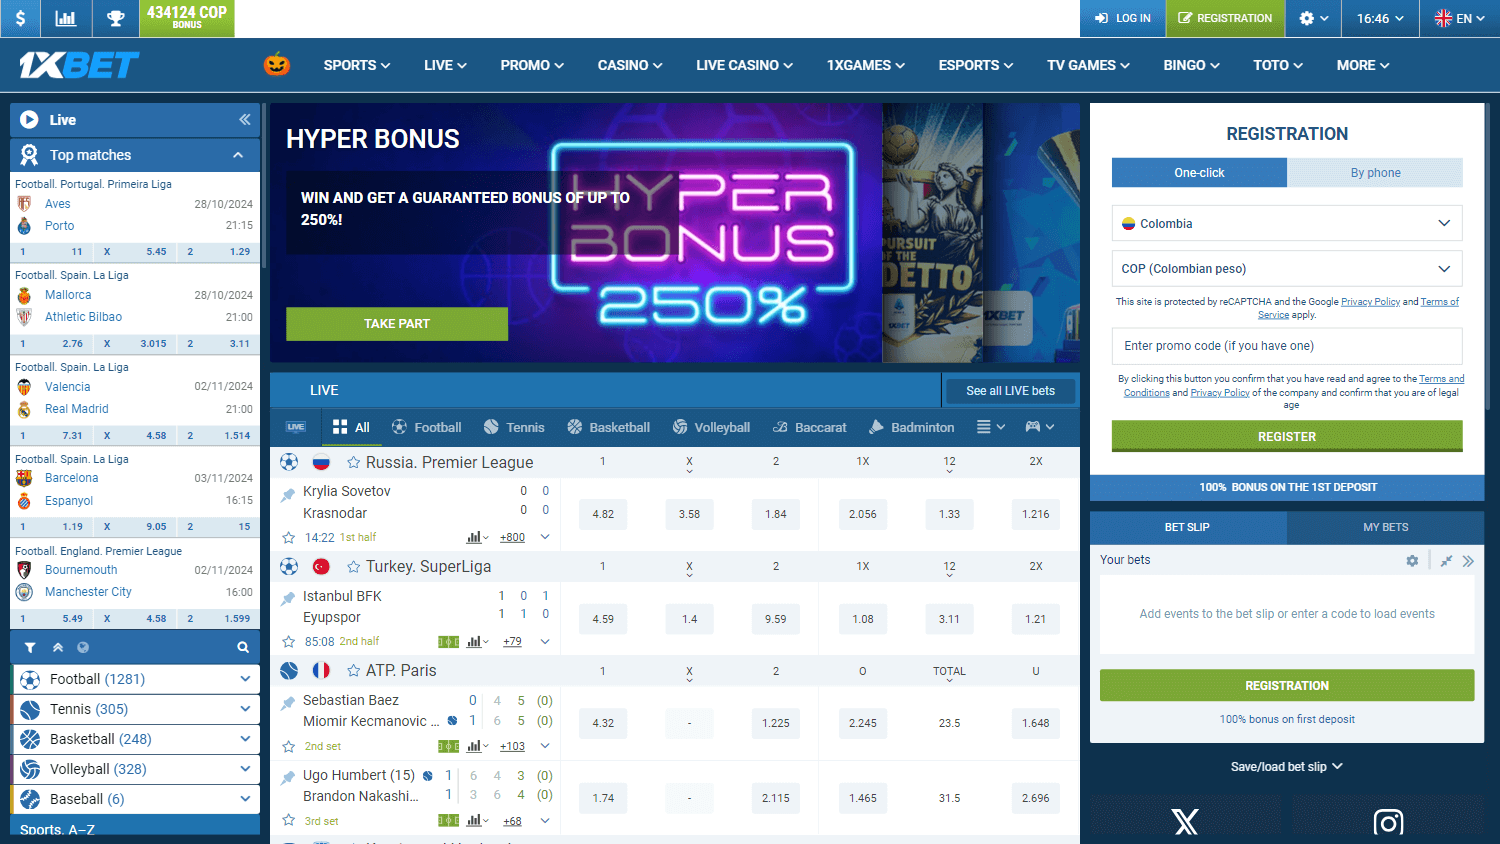Open the TOTO menu
Screen dimensions: 1500x844
point(1278,65)
